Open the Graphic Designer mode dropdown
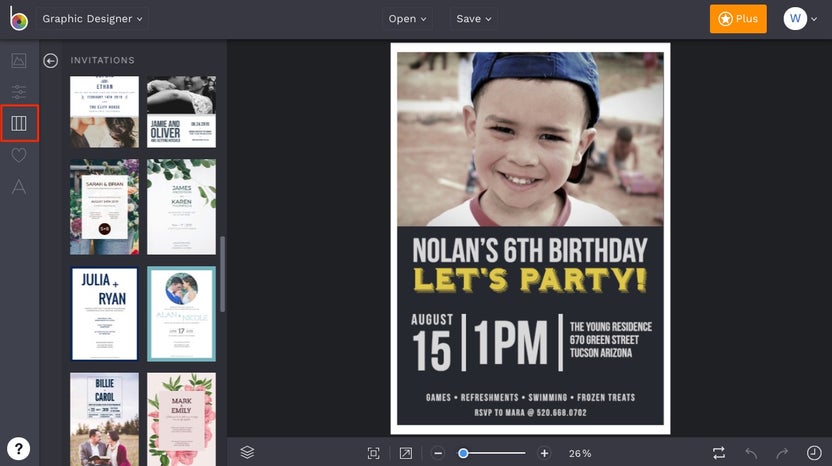Screen dimensions: 832x466 coord(92,19)
